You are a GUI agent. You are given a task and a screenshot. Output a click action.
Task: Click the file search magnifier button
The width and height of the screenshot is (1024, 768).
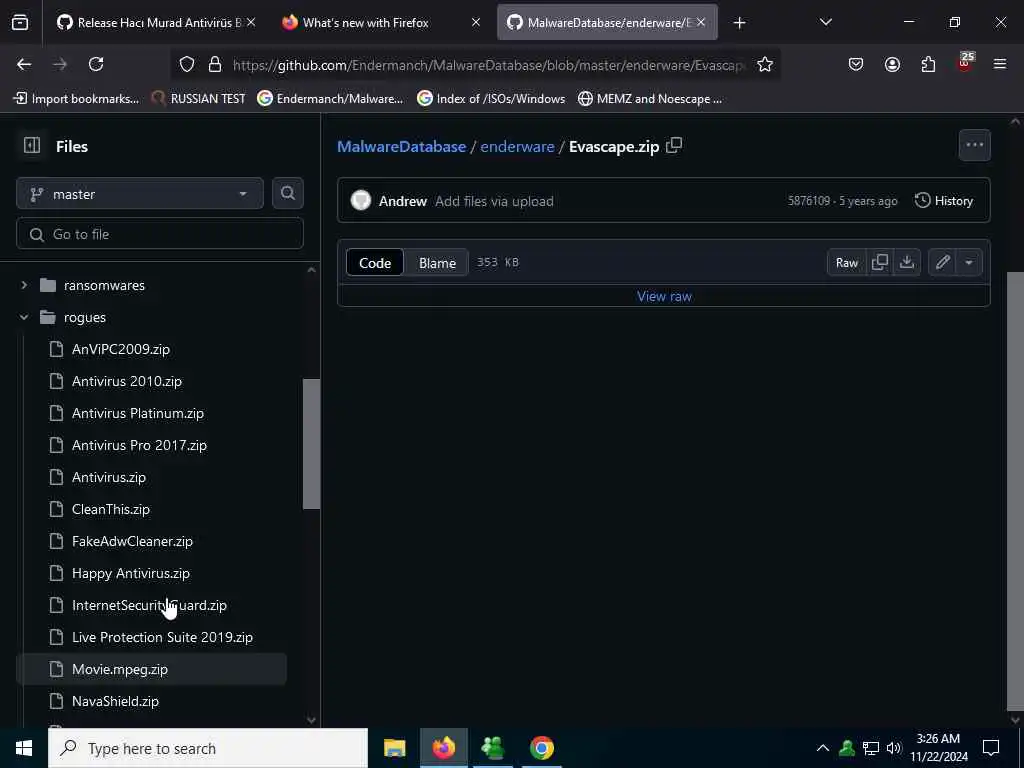click(x=287, y=193)
